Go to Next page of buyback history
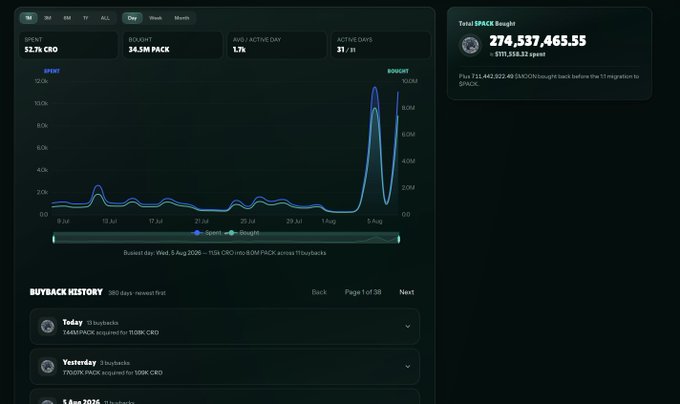The width and height of the screenshot is (680, 404). coord(406,292)
